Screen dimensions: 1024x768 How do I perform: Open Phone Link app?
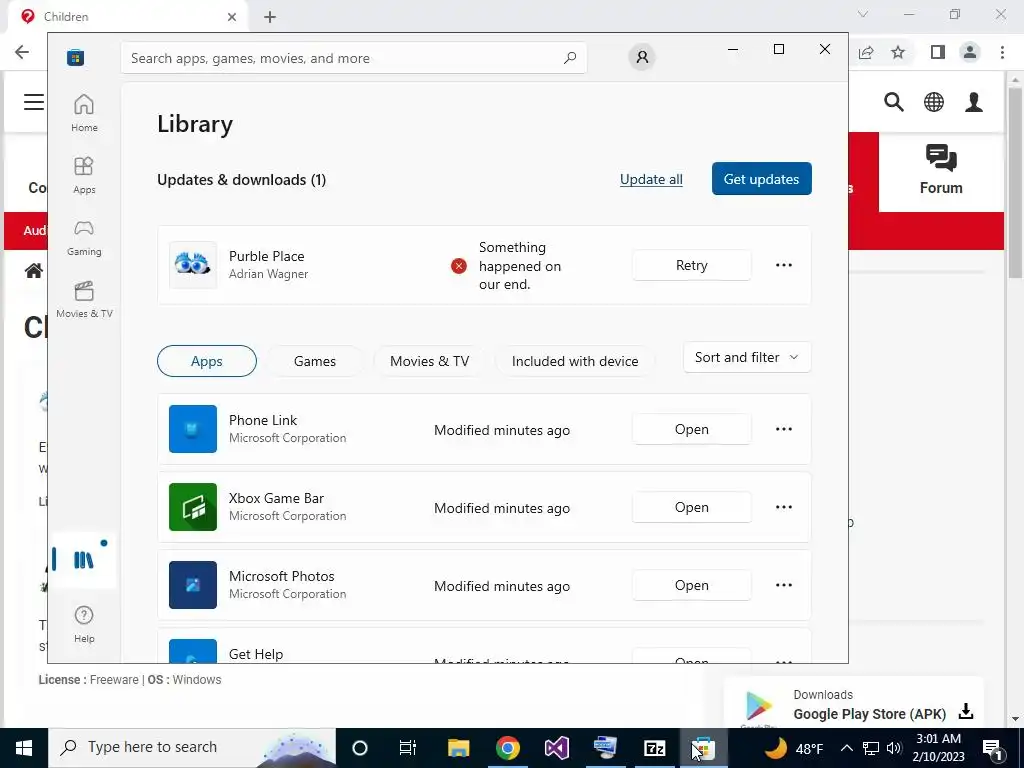692,429
